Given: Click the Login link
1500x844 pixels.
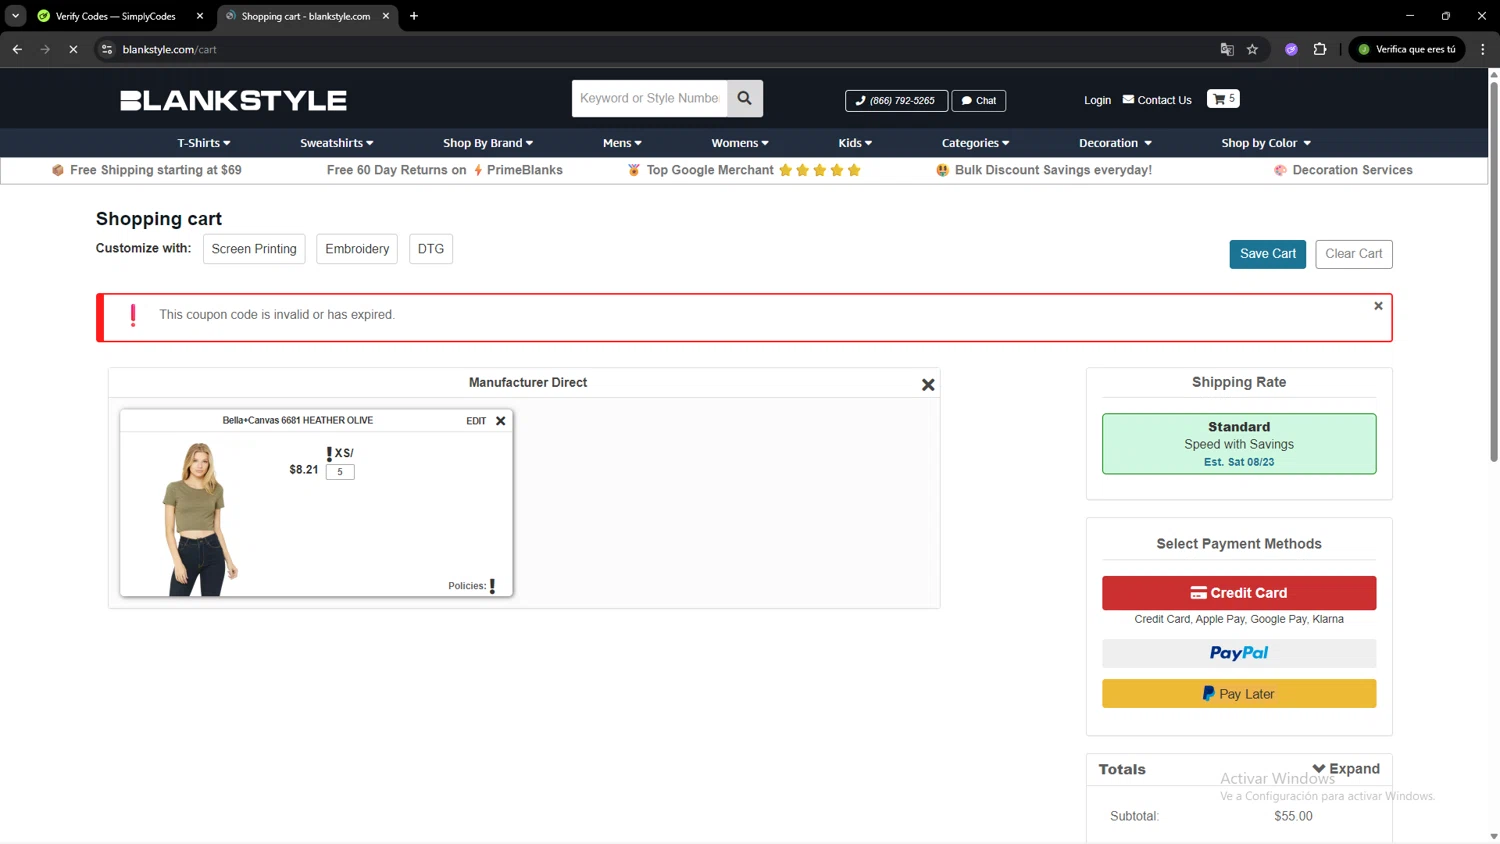Looking at the screenshot, I should click(1097, 100).
